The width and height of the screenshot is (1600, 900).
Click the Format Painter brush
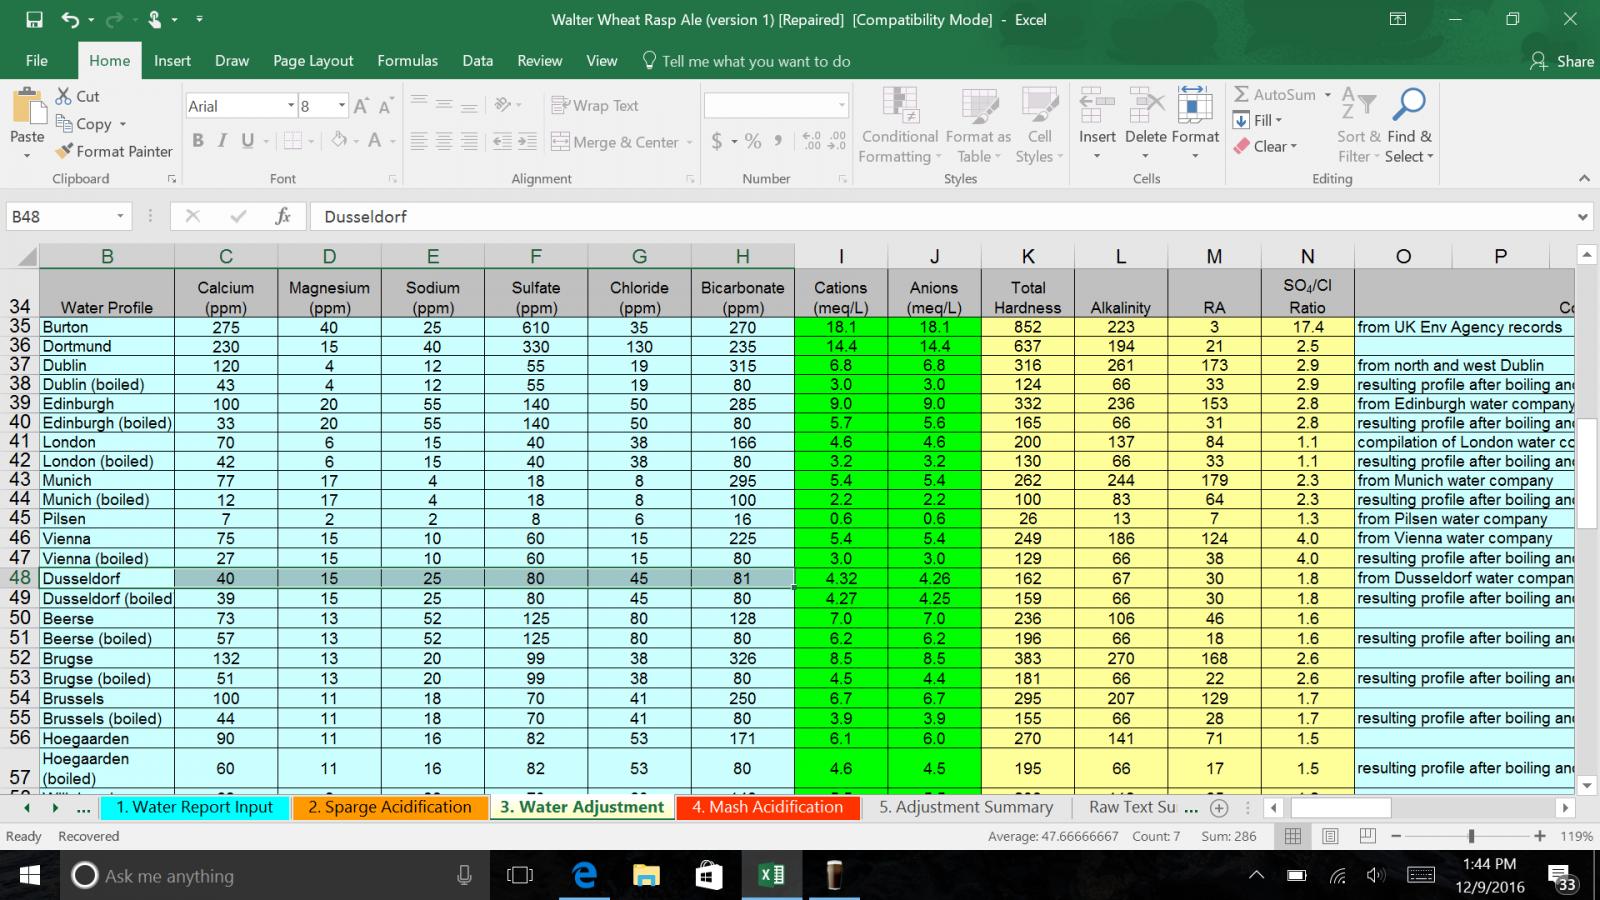(64, 151)
